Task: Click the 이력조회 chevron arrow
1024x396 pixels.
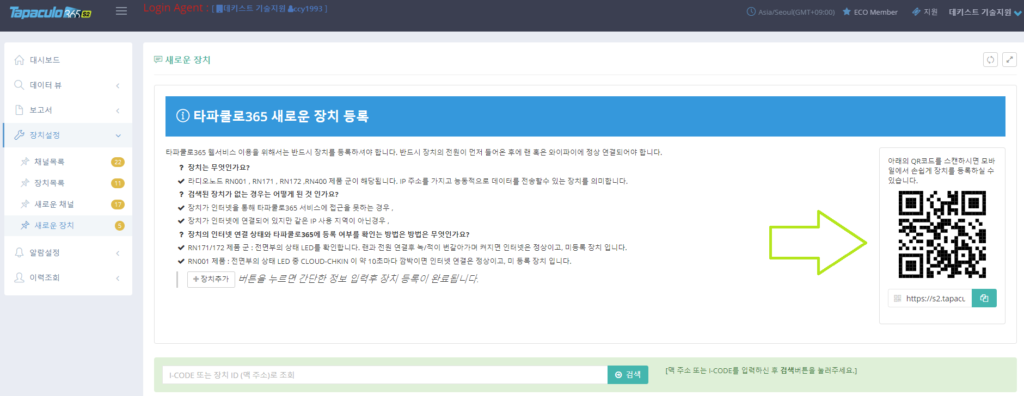Action: click(118, 278)
